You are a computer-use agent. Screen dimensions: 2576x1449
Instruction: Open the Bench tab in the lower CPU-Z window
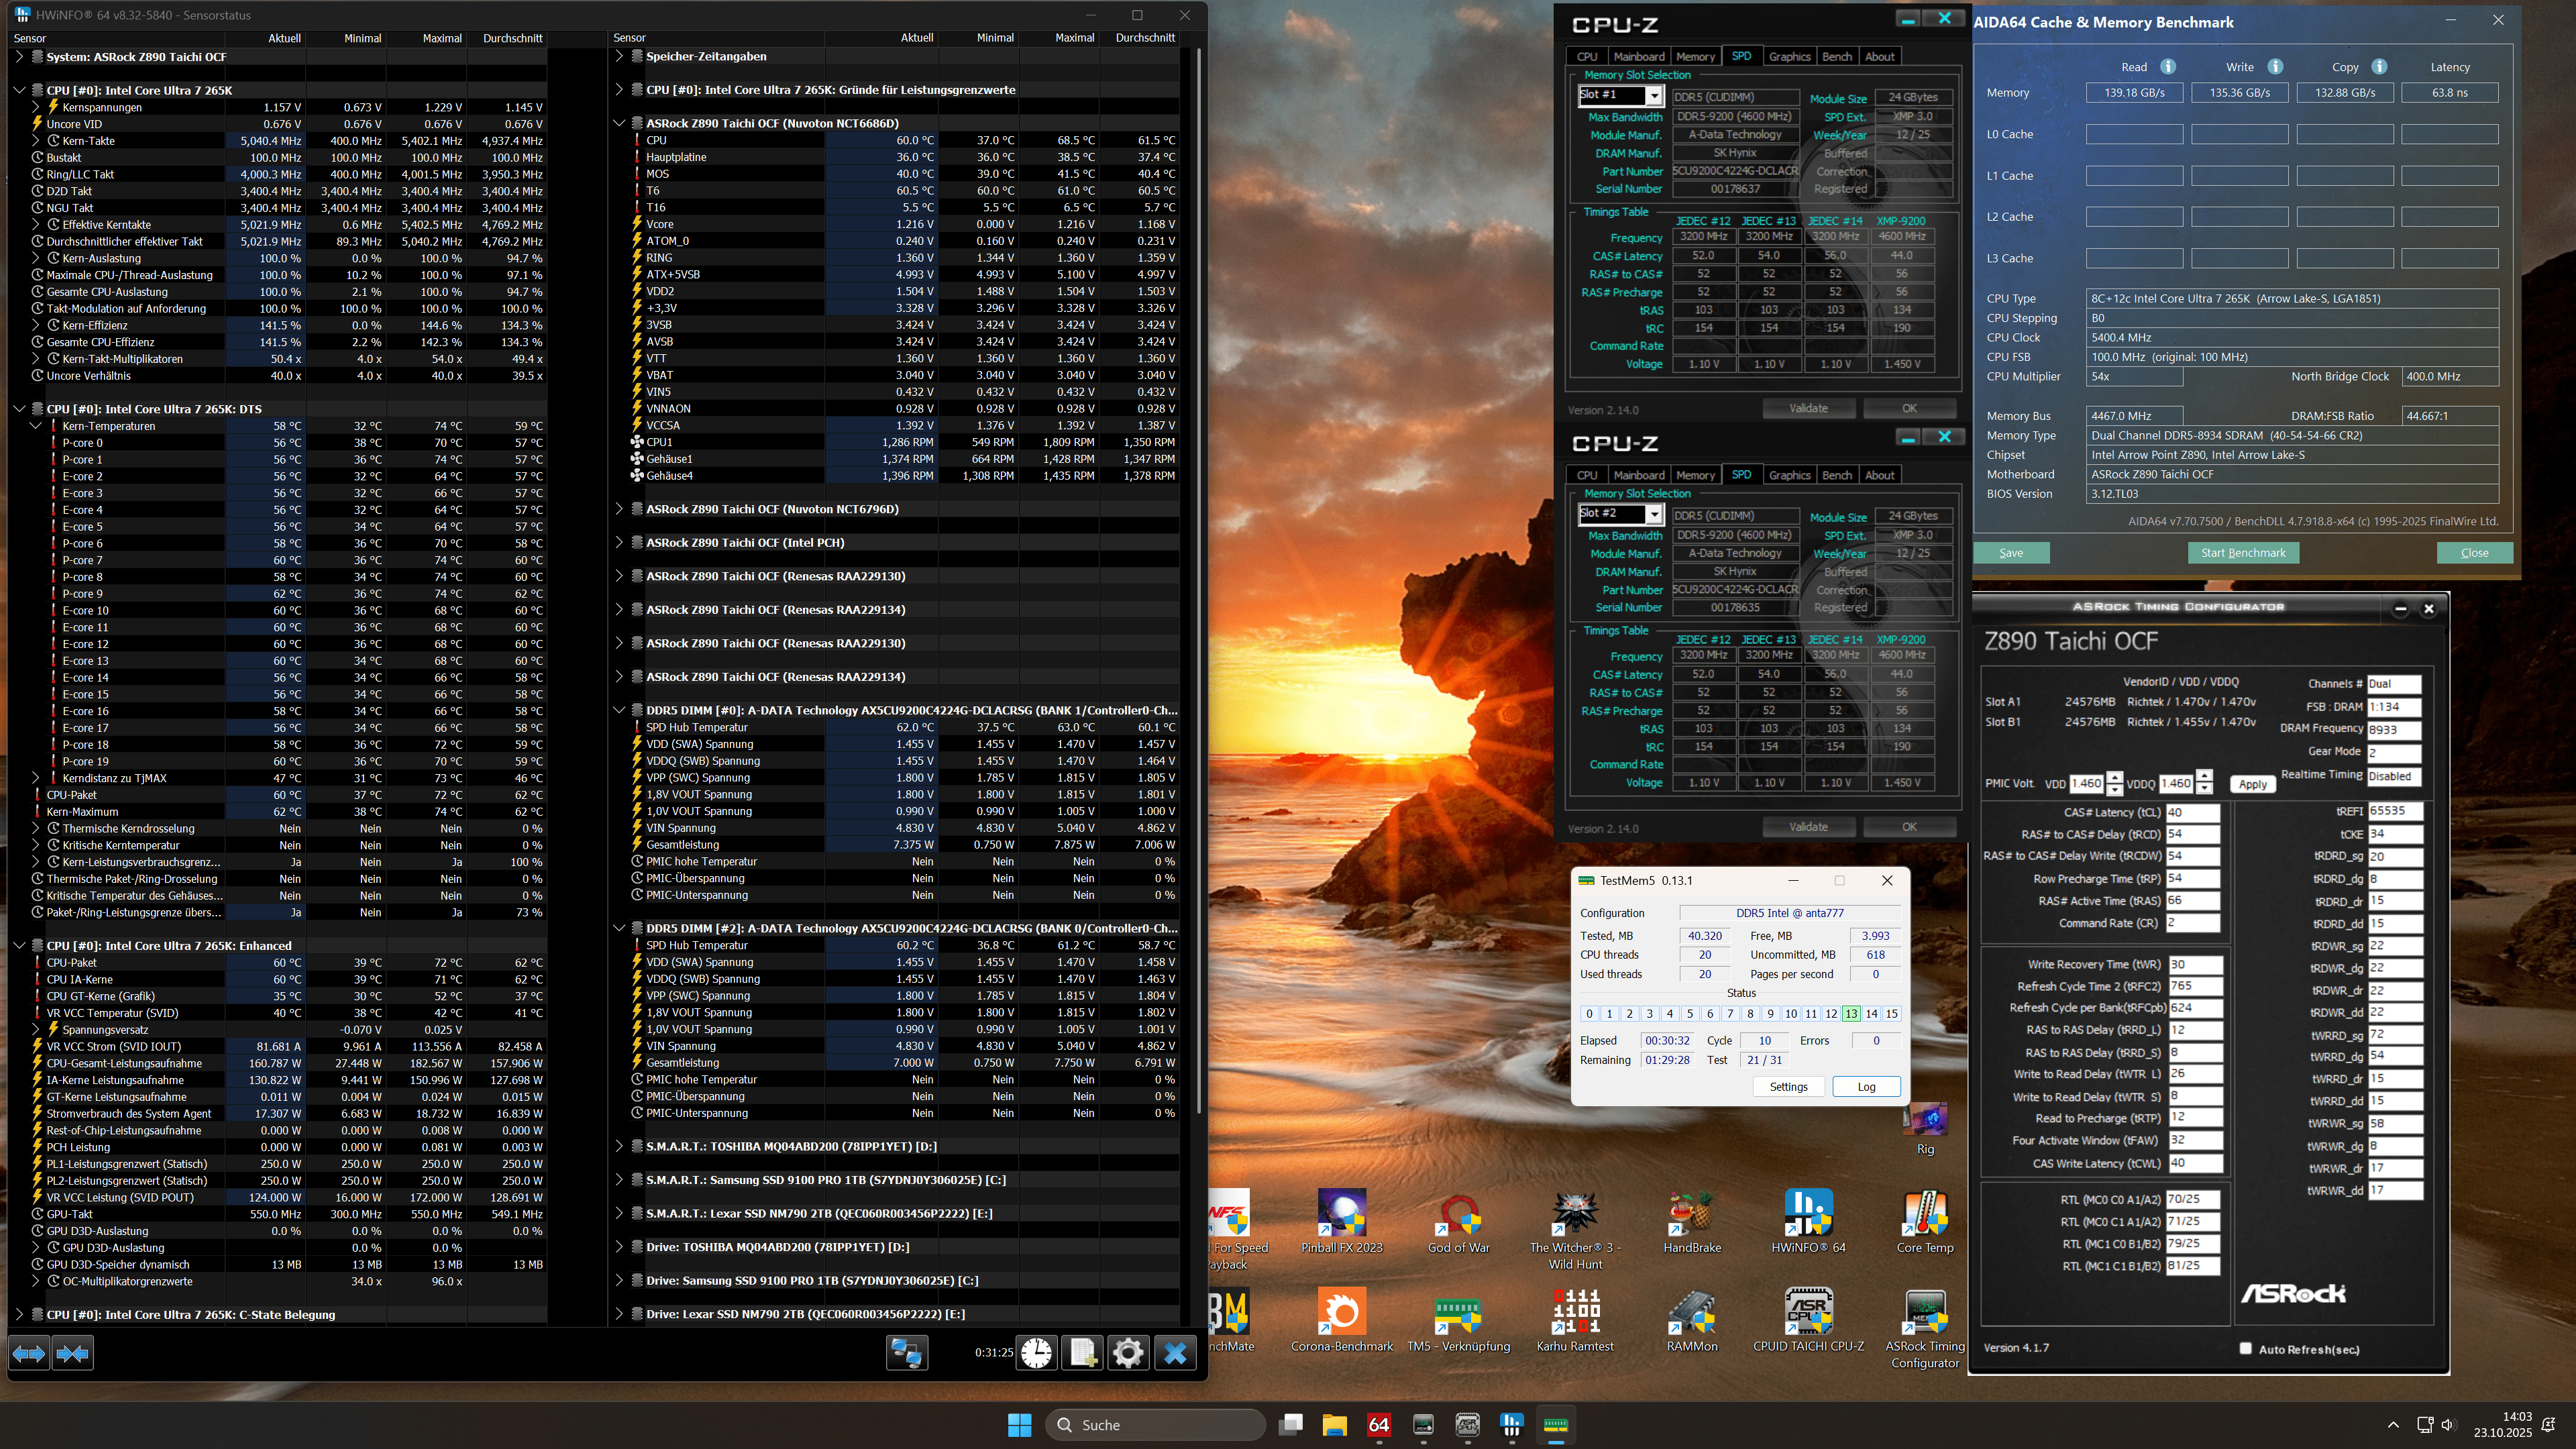tap(1836, 475)
